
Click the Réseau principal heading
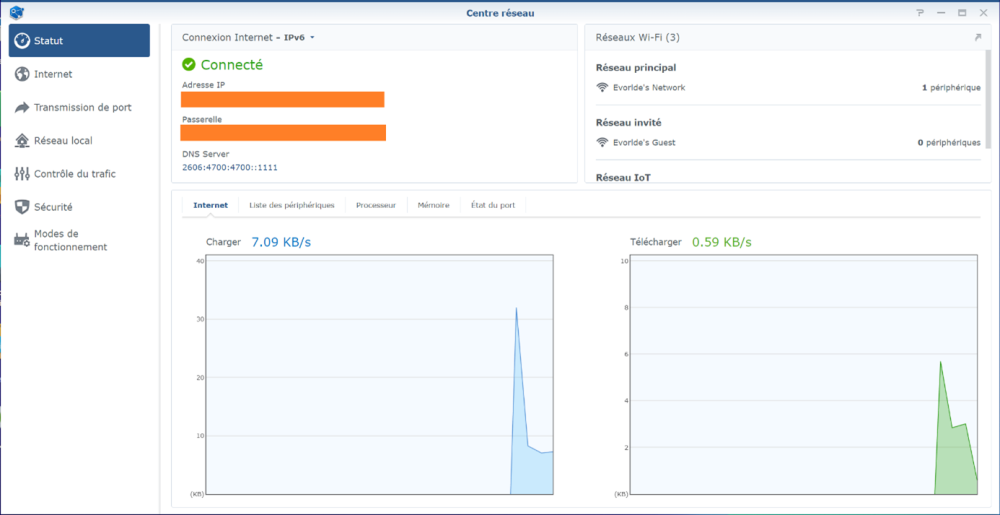(x=636, y=68)
